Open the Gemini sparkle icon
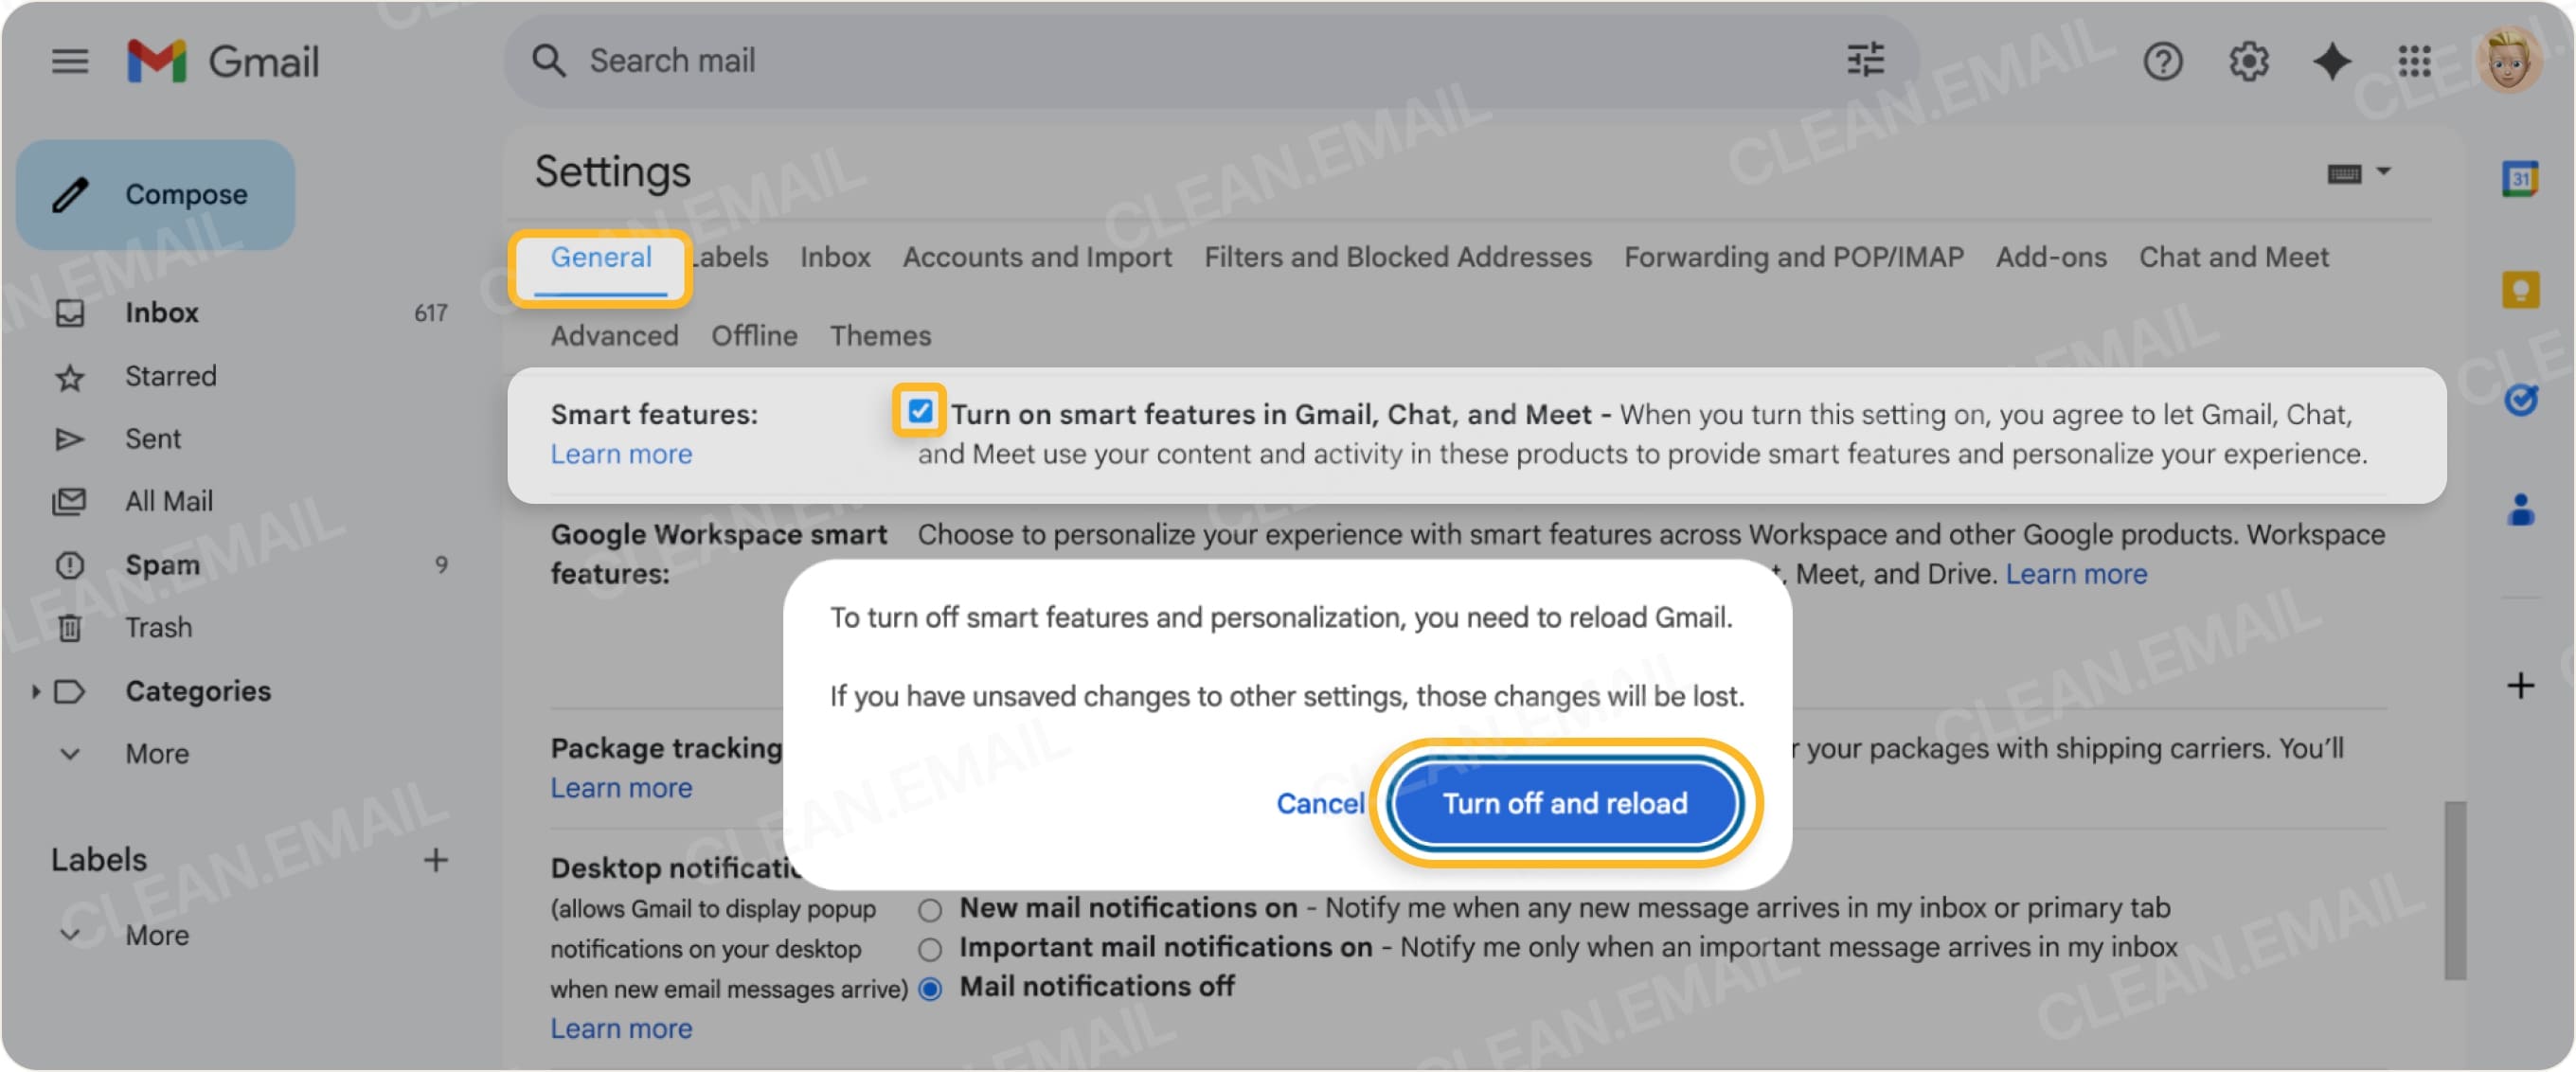 tap(2331, 62)
